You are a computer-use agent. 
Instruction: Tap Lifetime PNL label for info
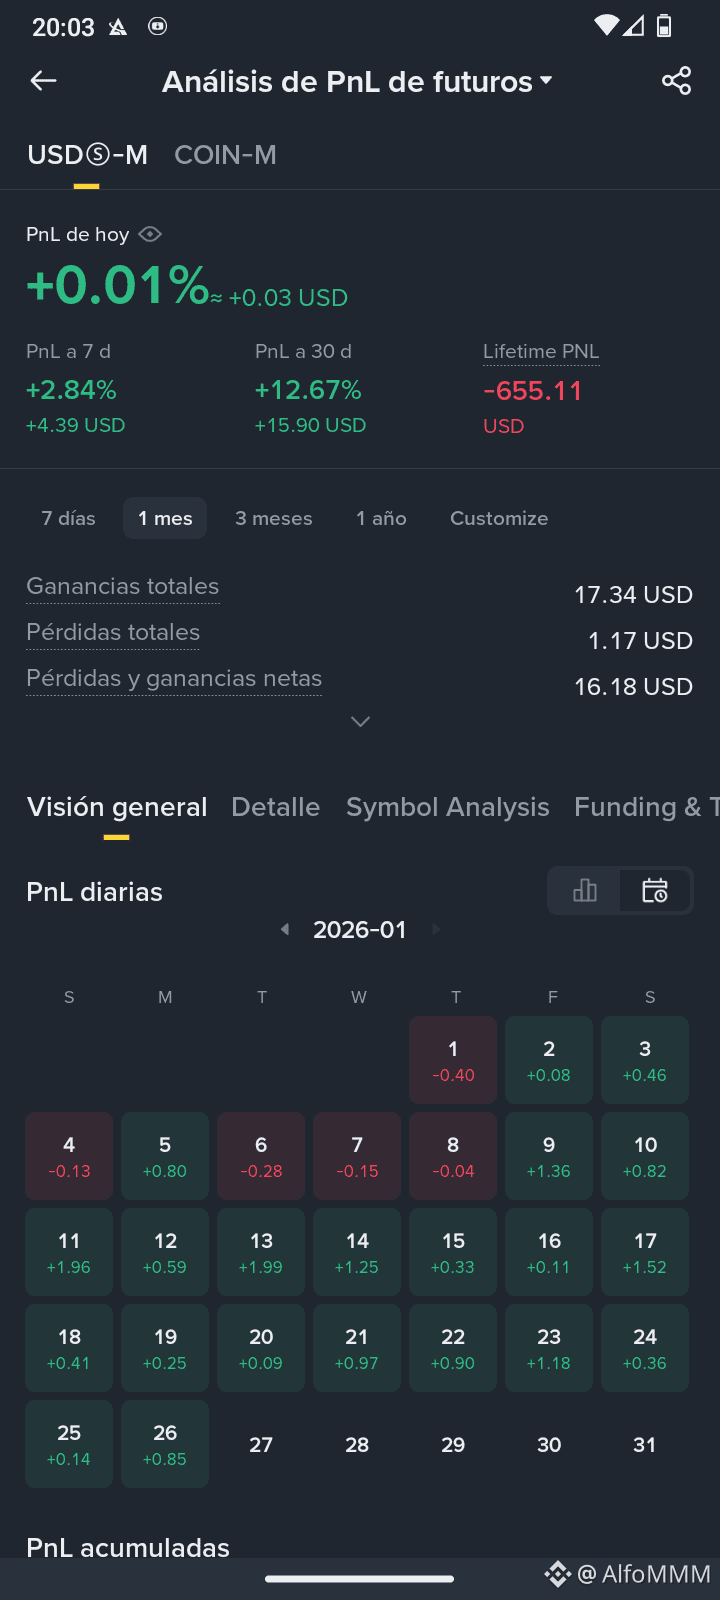click(x=541, y=352)
